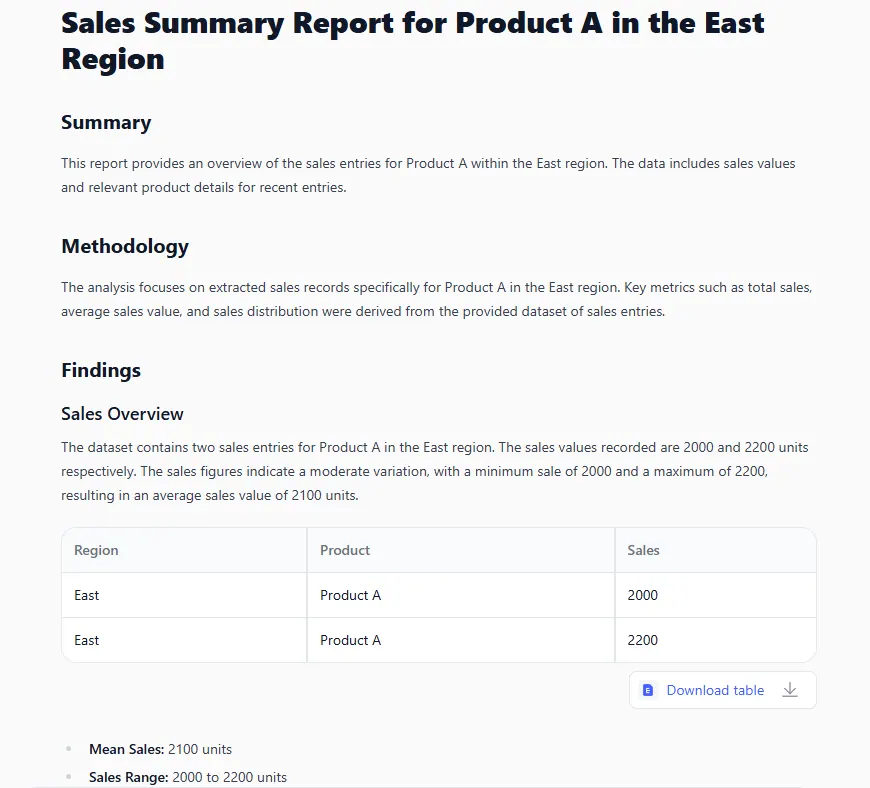
Task: Click the Sales Range bullet item
Action: coord(187,777)
